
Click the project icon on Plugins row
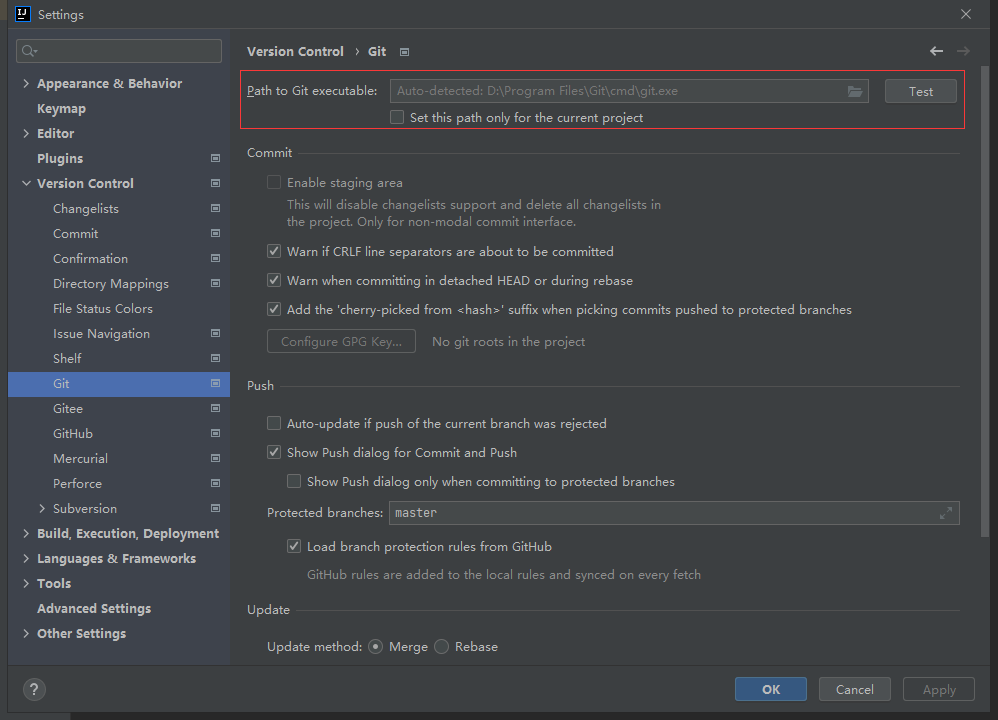coord(215,158)
